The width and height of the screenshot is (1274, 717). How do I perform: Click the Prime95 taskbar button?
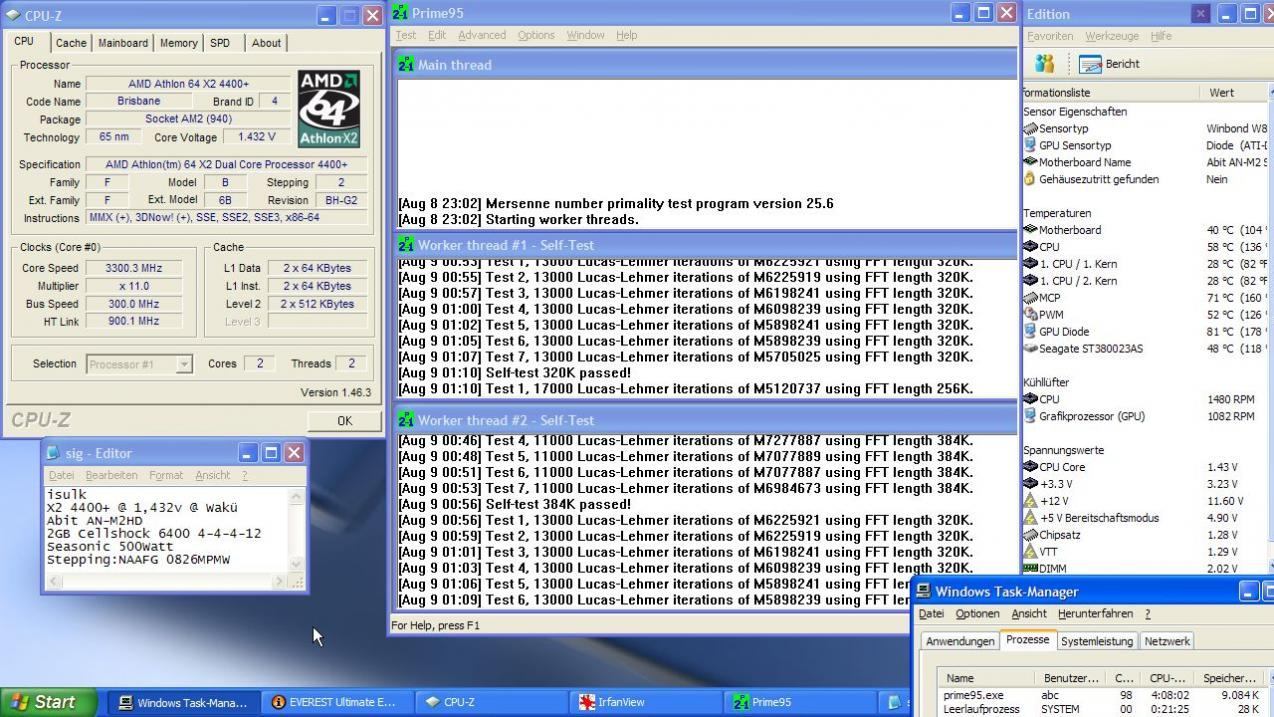tap(799, 702)
